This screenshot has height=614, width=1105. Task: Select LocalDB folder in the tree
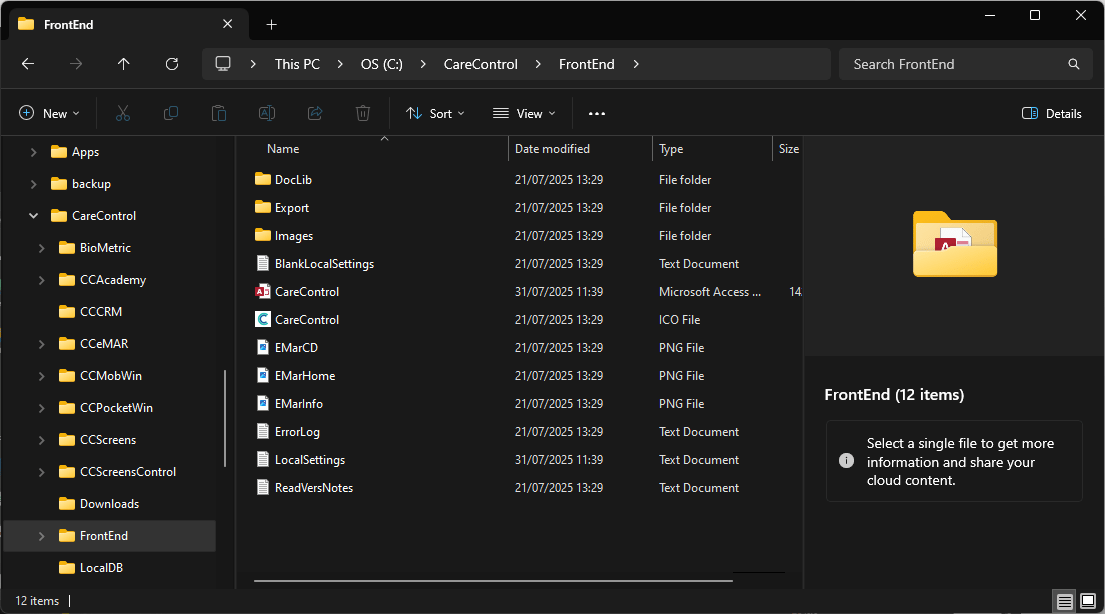tap(101, 567)
